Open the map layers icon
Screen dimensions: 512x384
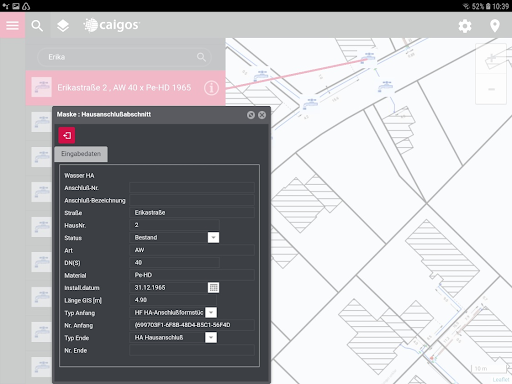pos(63,26)
